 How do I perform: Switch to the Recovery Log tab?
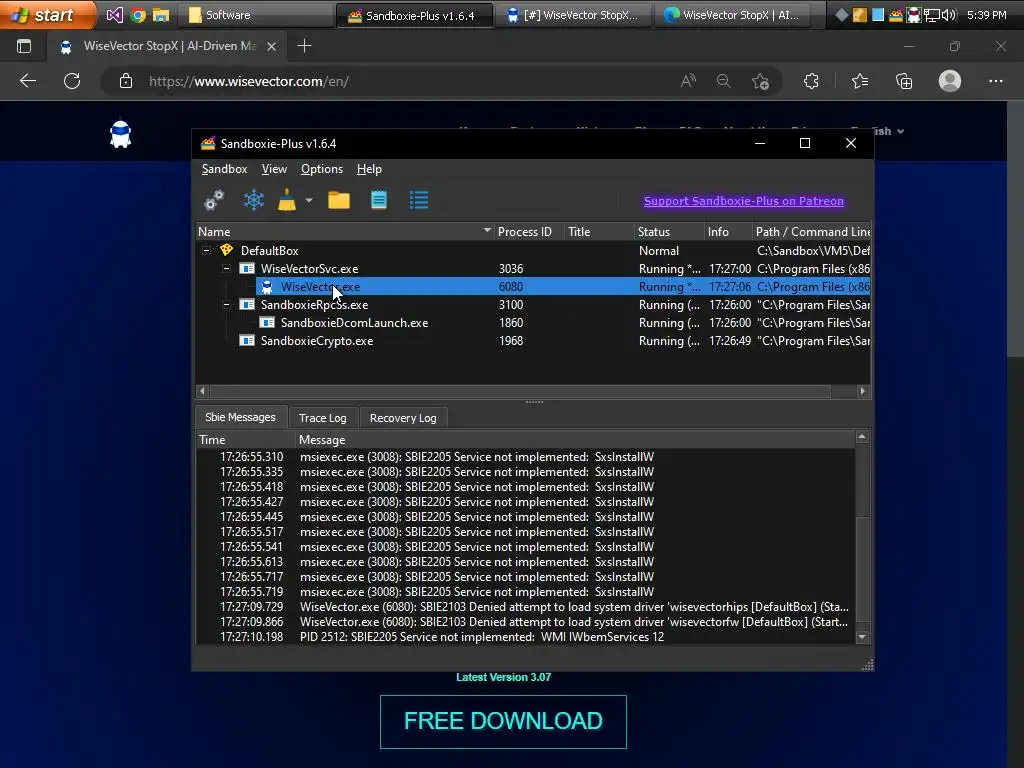pos(403,418)
